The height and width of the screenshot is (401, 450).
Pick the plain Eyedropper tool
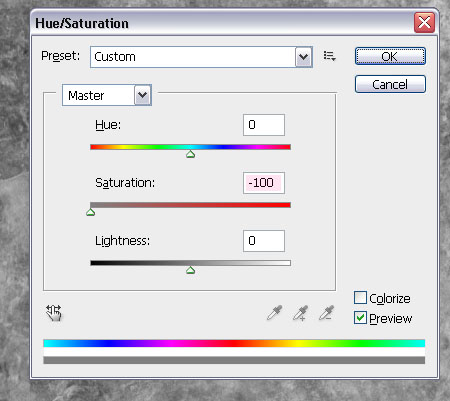274,313
